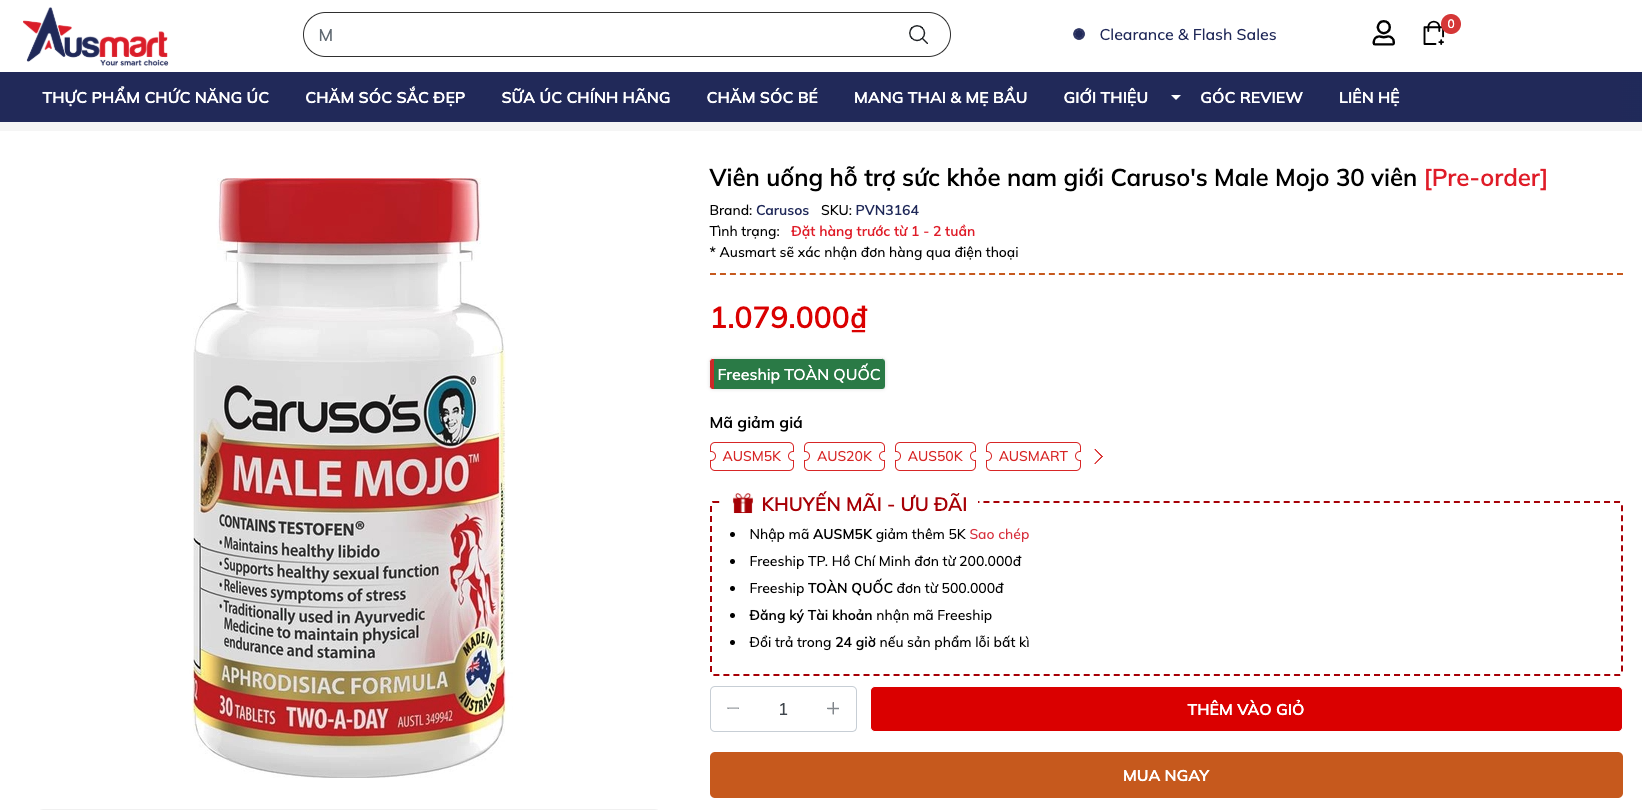1642x810 pixels.
Task: Click THÊM VÀO GIỎ button
Action: coord(1245,709)
